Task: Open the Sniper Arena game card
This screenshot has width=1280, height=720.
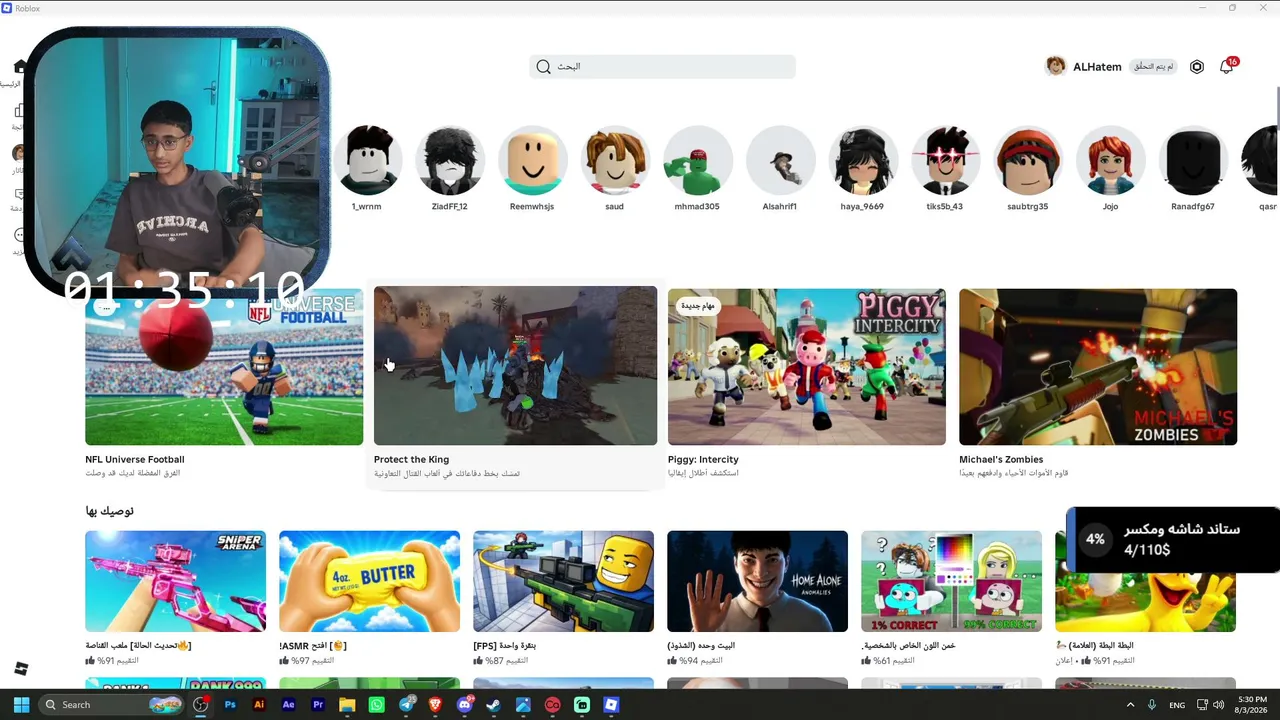Action: pyautogui.click(x=175, y=581)
